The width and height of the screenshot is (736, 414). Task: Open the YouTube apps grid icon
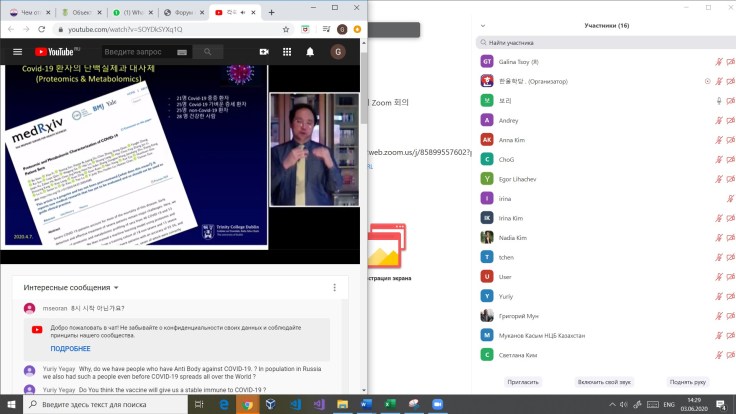[288, 51]
